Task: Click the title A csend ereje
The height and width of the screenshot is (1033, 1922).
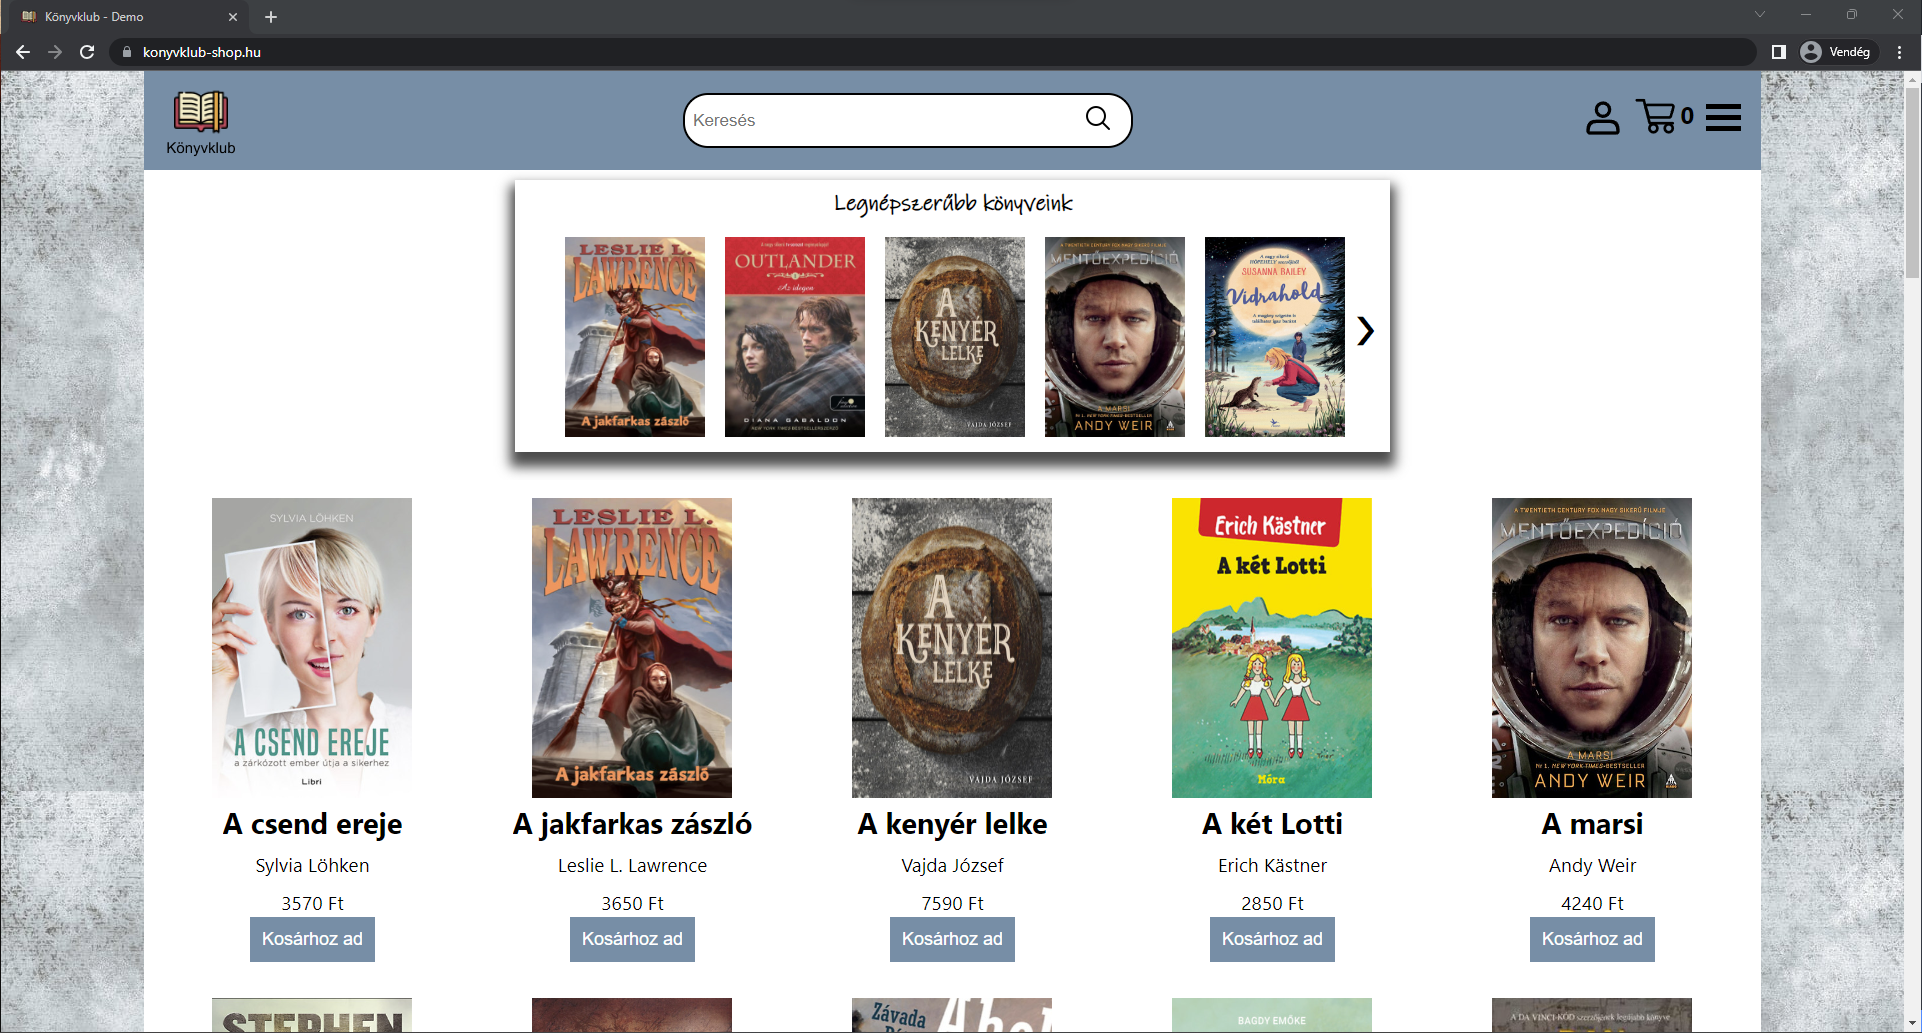Action: [312, 824]
